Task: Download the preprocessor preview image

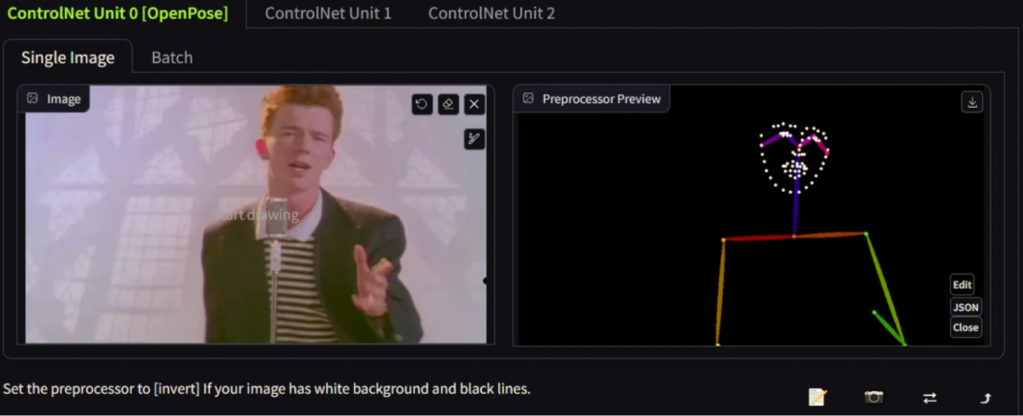Action: point(972,102)
